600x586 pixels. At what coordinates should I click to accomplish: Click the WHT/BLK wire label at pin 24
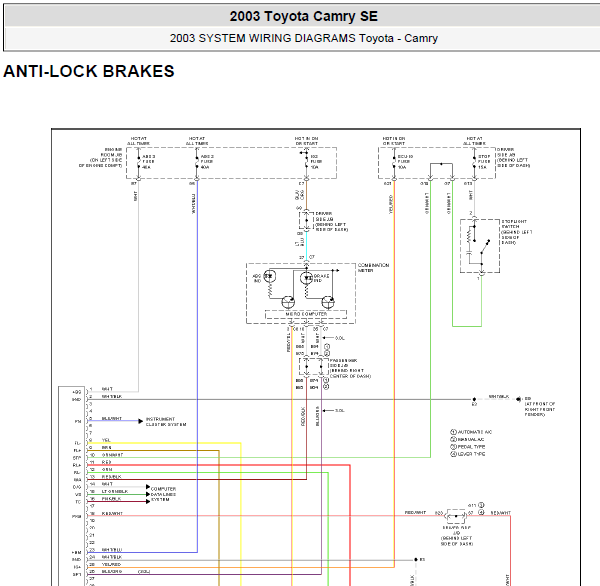(112, 557)
